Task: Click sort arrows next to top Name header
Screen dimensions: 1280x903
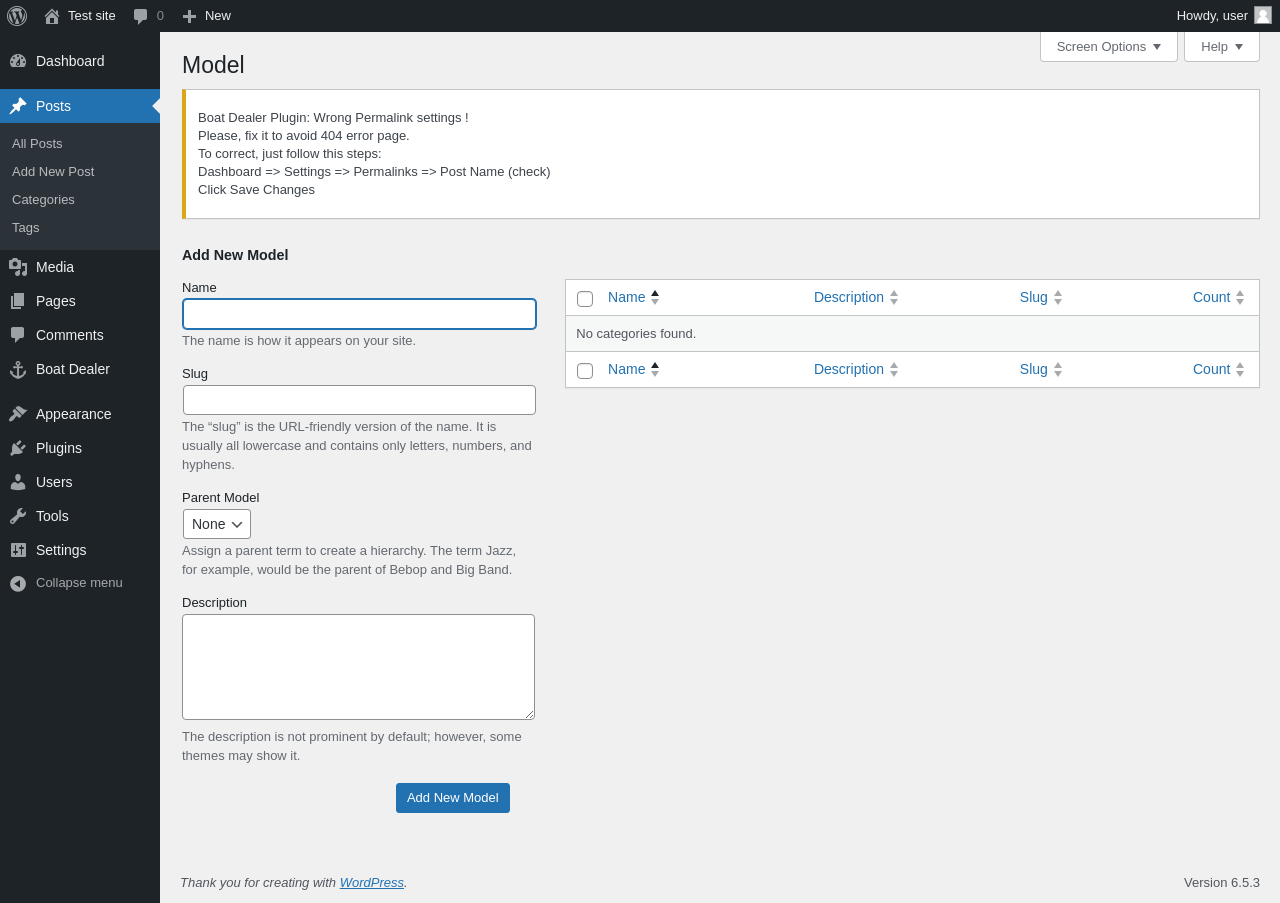Action: pos(655,298)
